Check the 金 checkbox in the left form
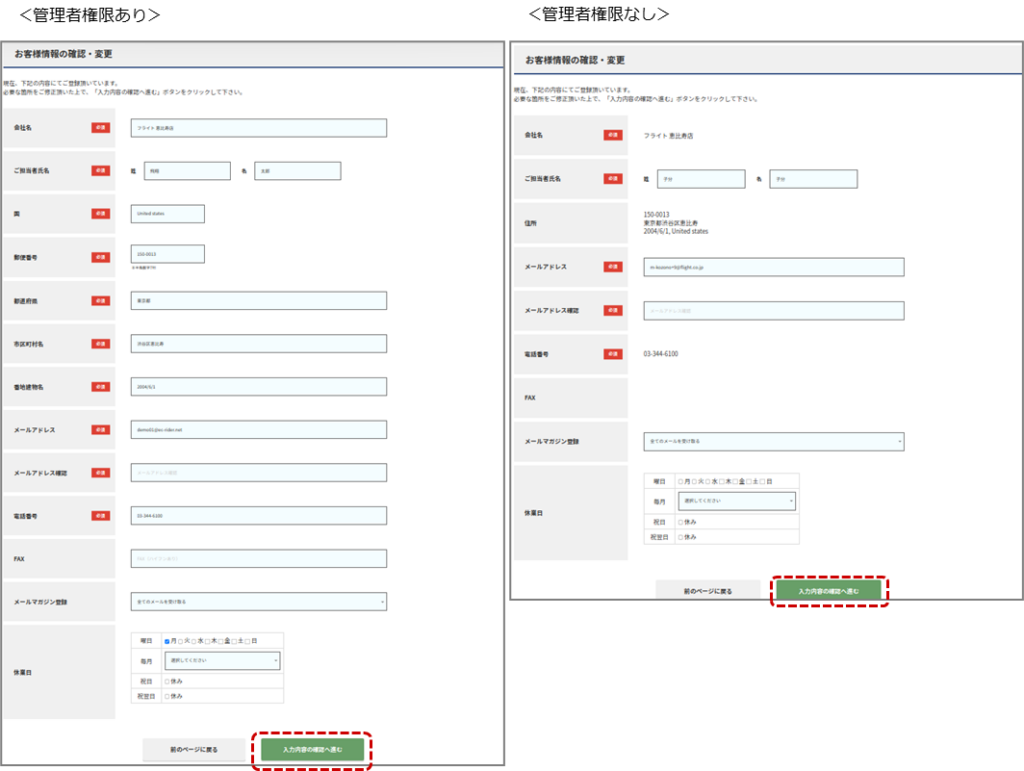This screenshot has height=771, width=1024. (x=220, y=641)
